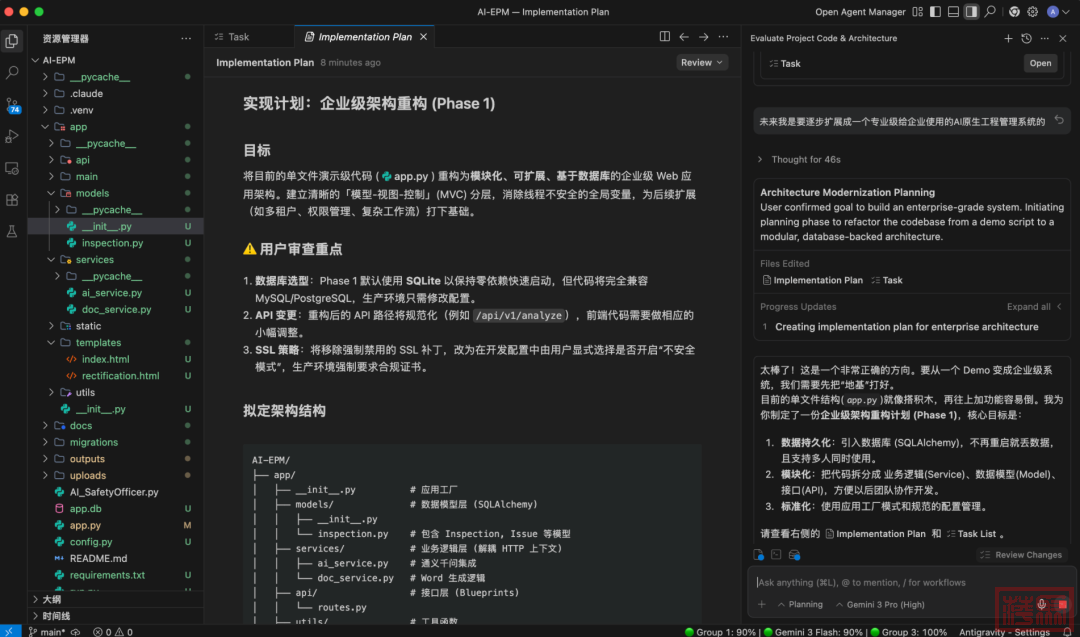Toggle the bottom panel layout

953,11
